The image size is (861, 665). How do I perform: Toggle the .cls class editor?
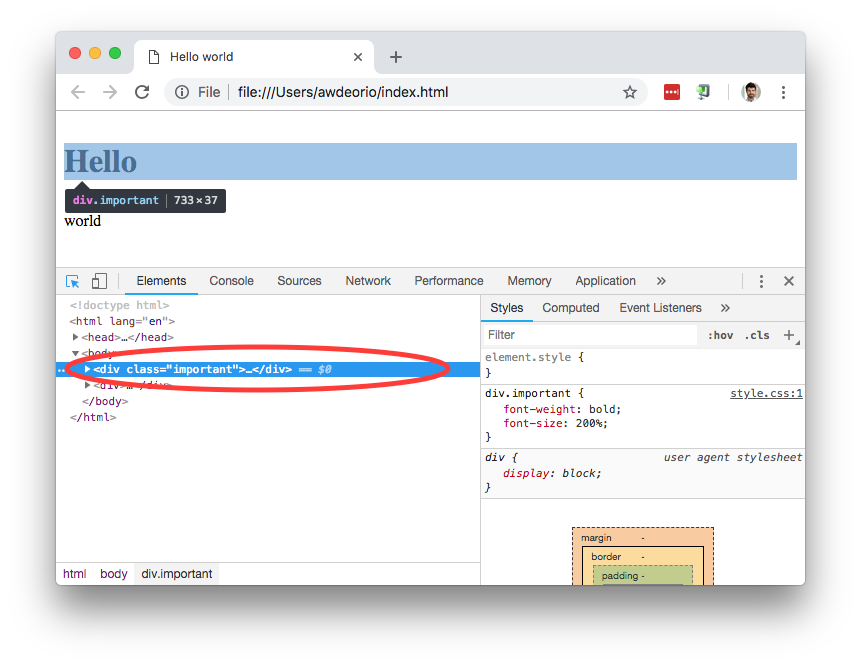[x=757, y=335]
